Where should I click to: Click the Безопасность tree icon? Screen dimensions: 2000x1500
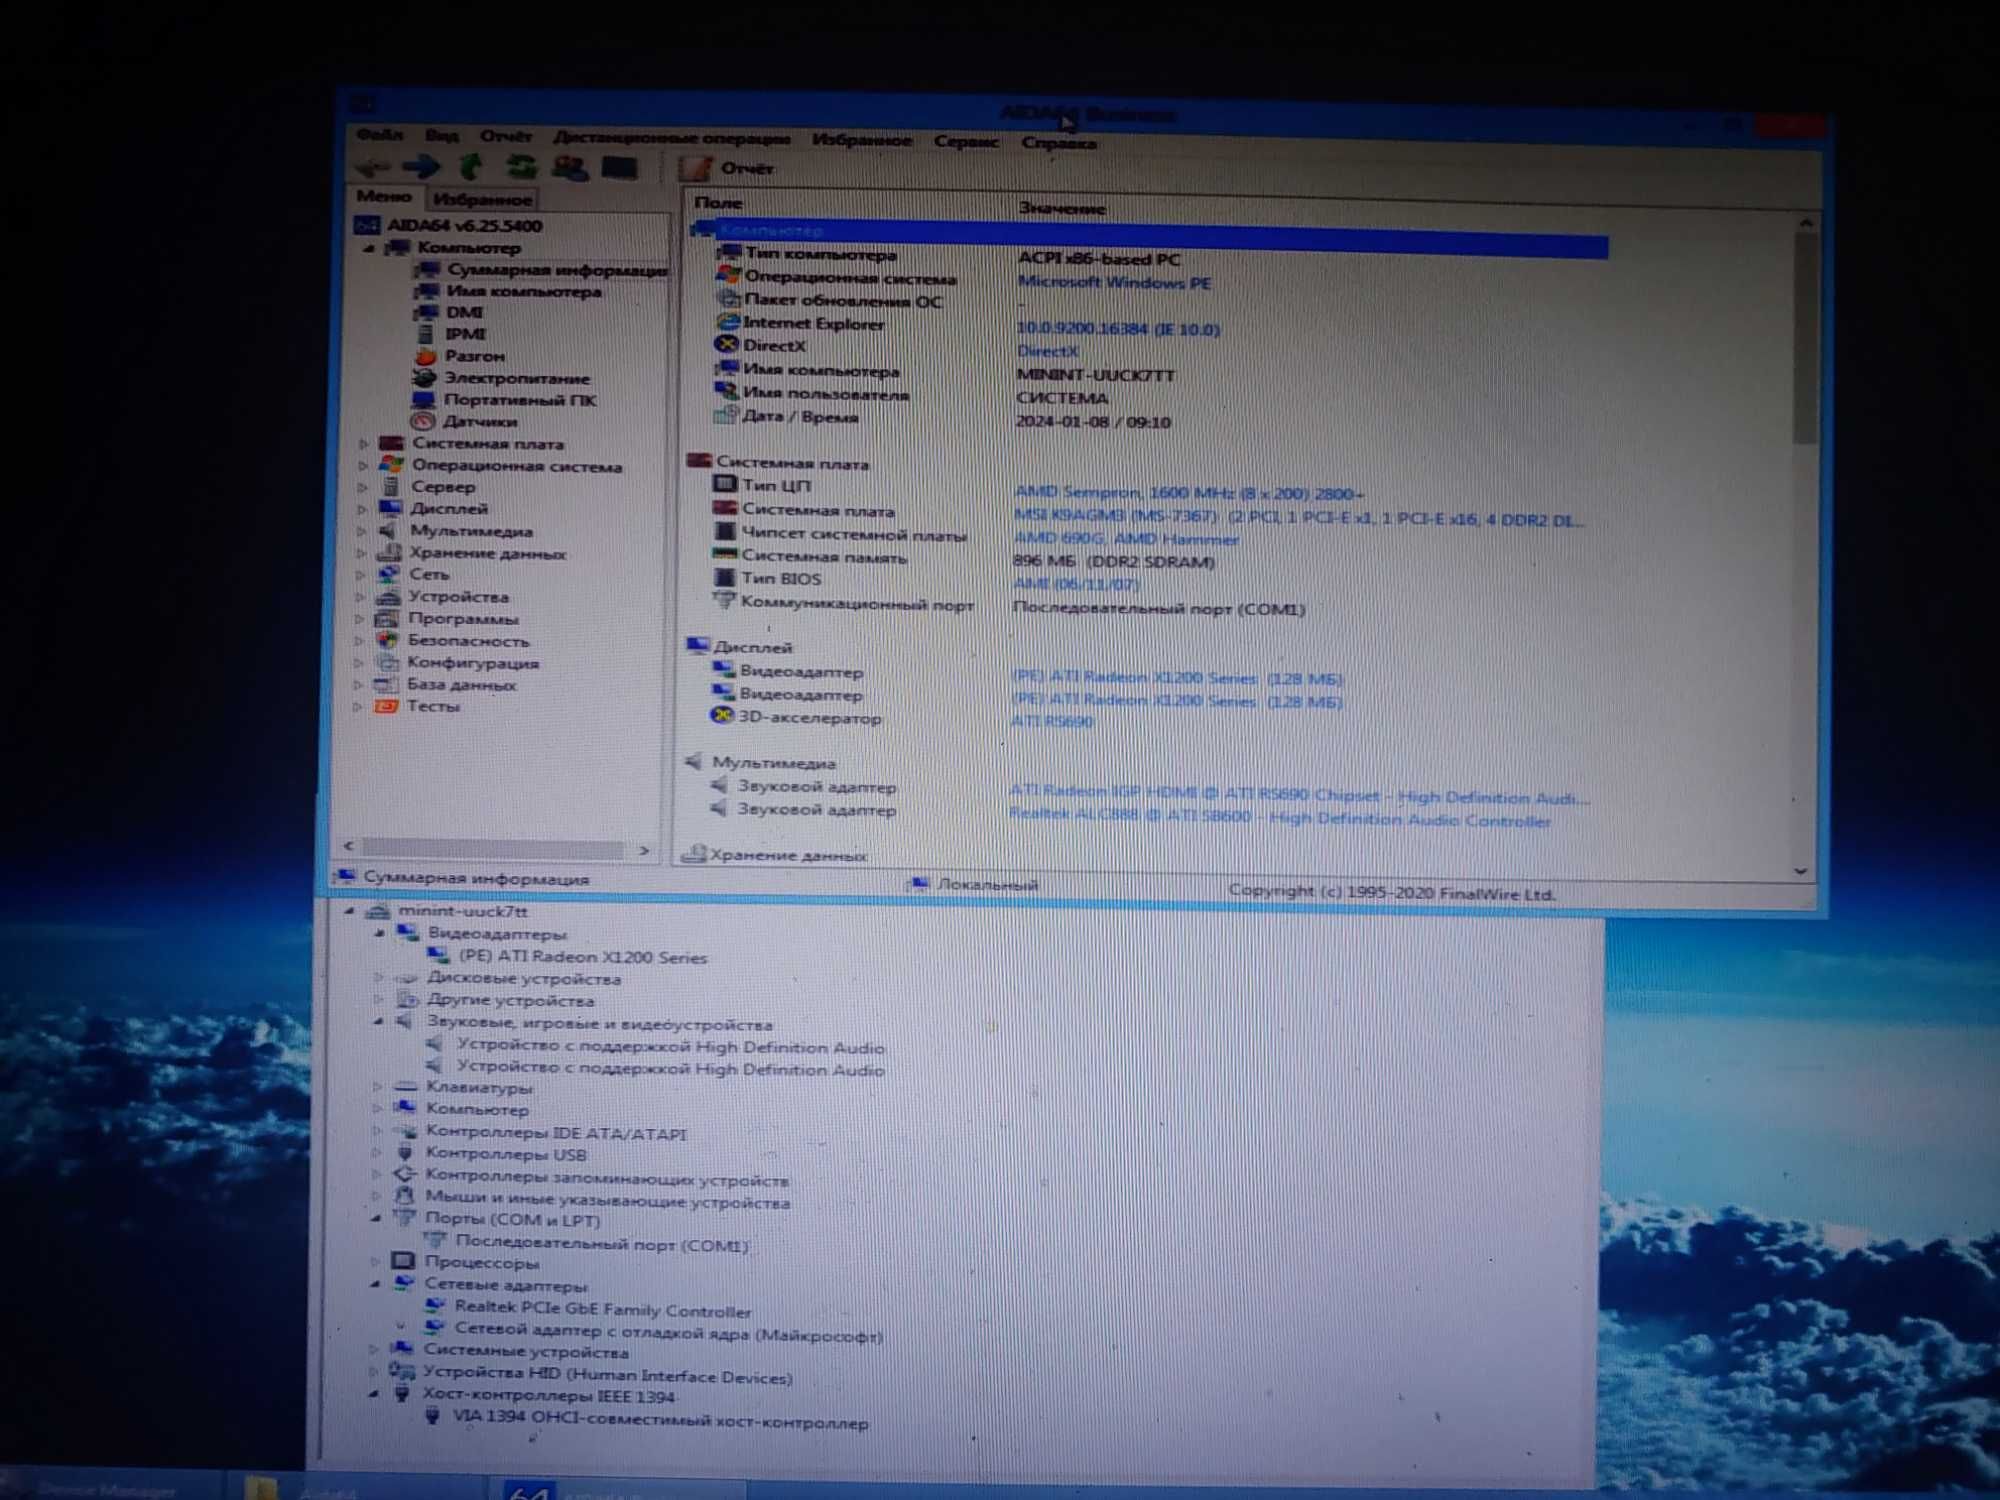click(x=387, y=640)
